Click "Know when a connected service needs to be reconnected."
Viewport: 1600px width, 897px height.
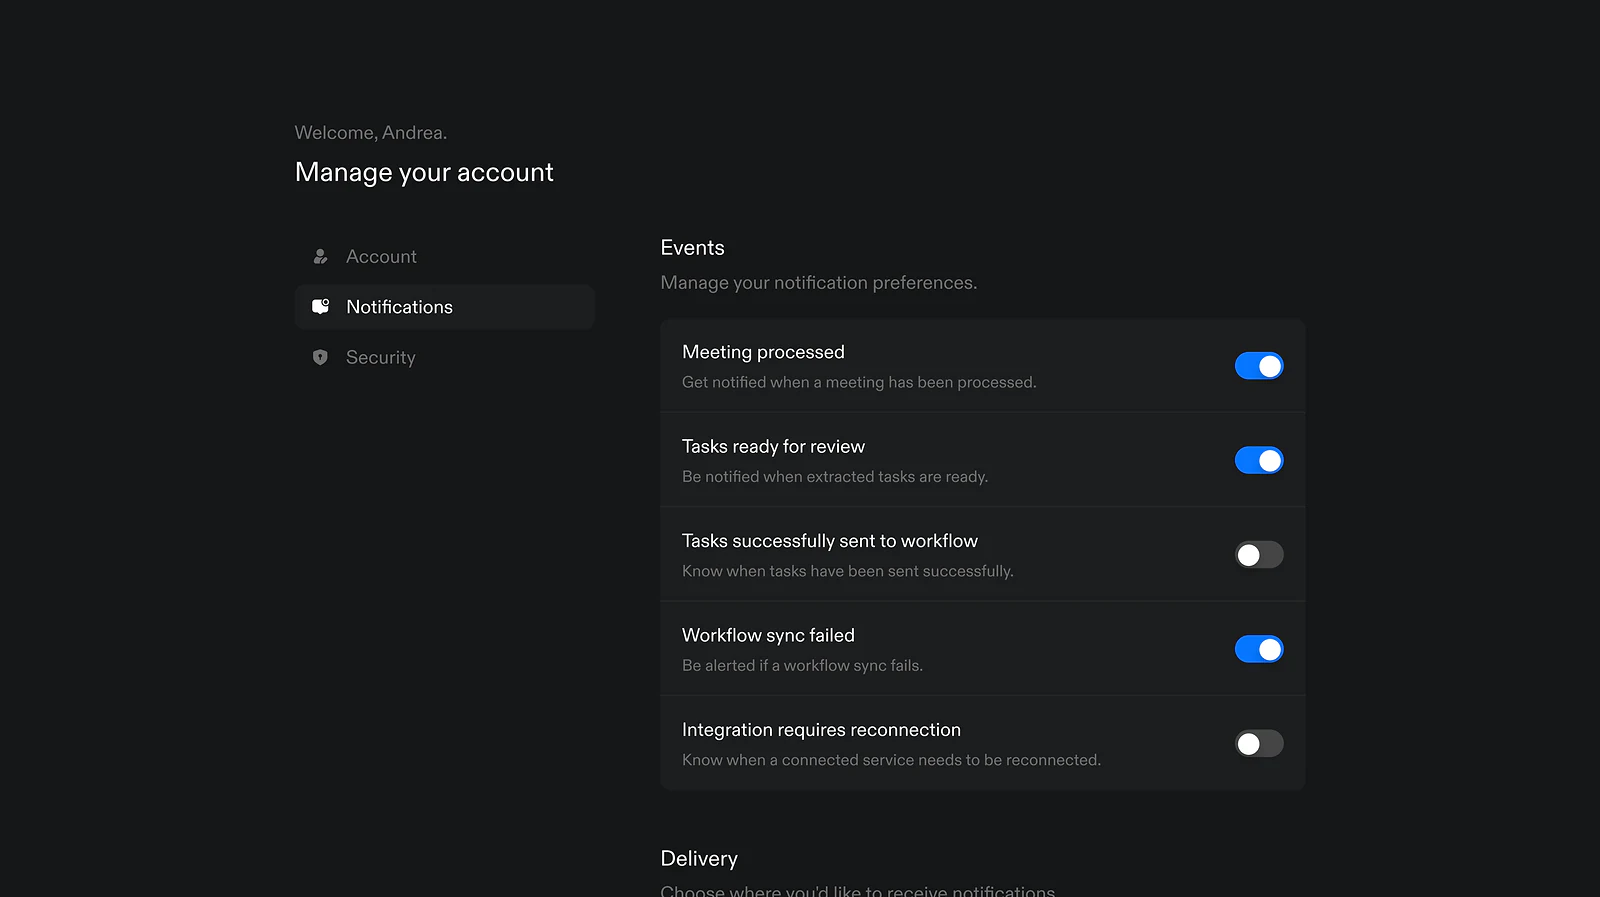click(x=891, y=760)
